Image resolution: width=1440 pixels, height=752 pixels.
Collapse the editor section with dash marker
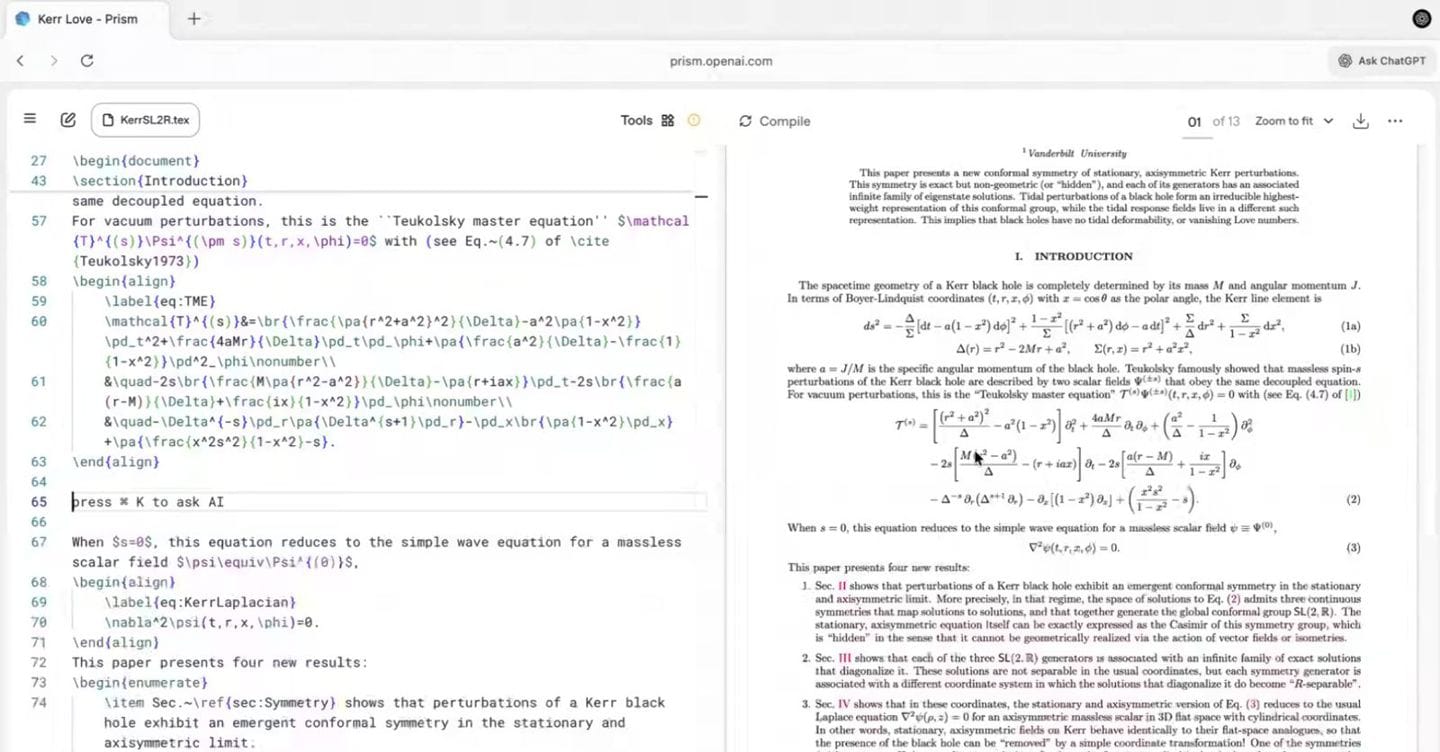701,198
